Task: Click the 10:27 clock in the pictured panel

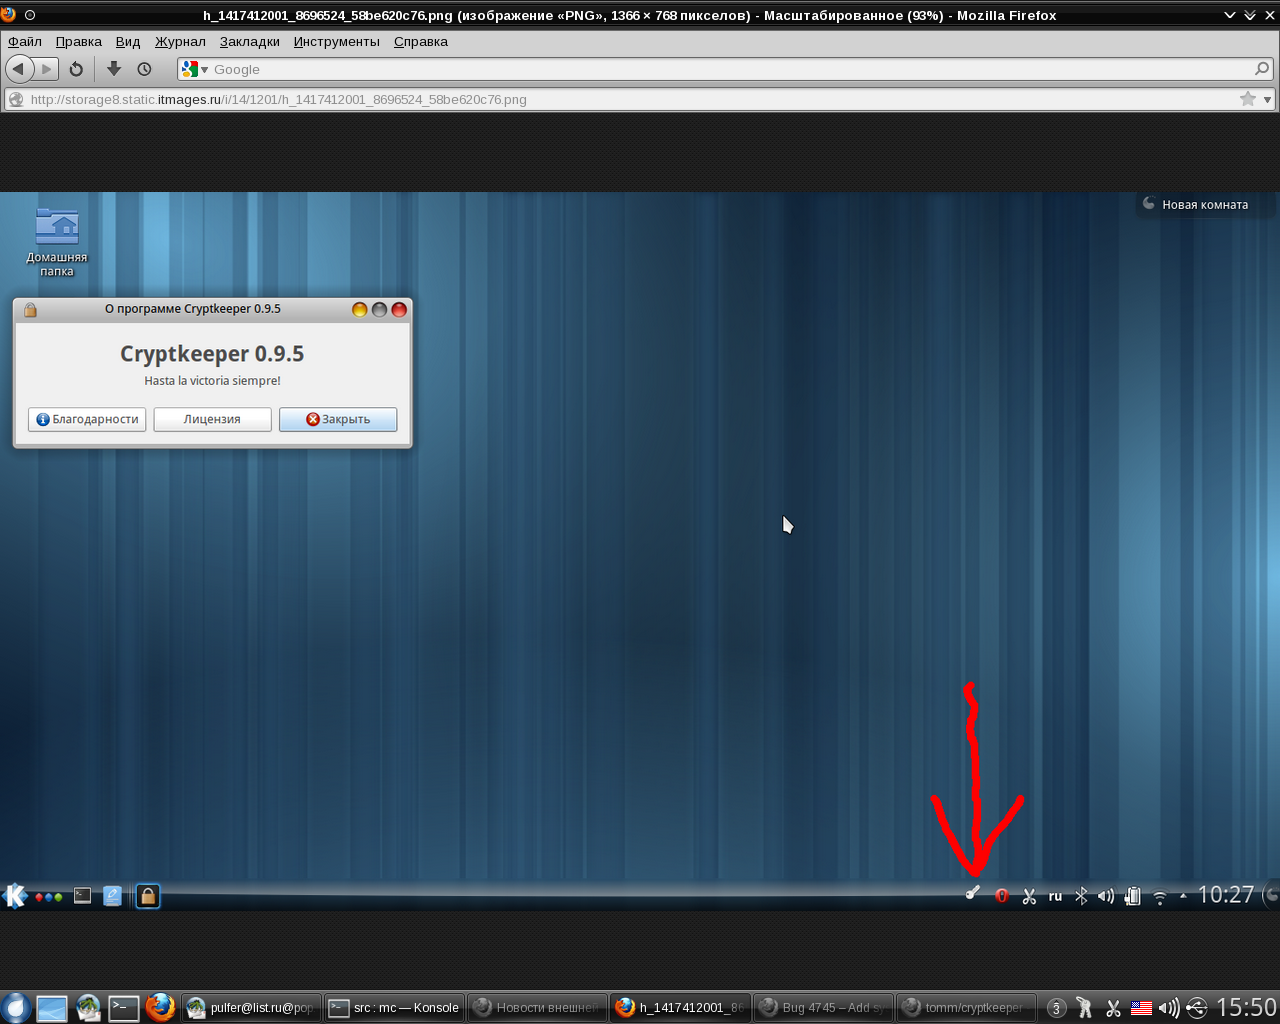Action: tap(1226, 895)
